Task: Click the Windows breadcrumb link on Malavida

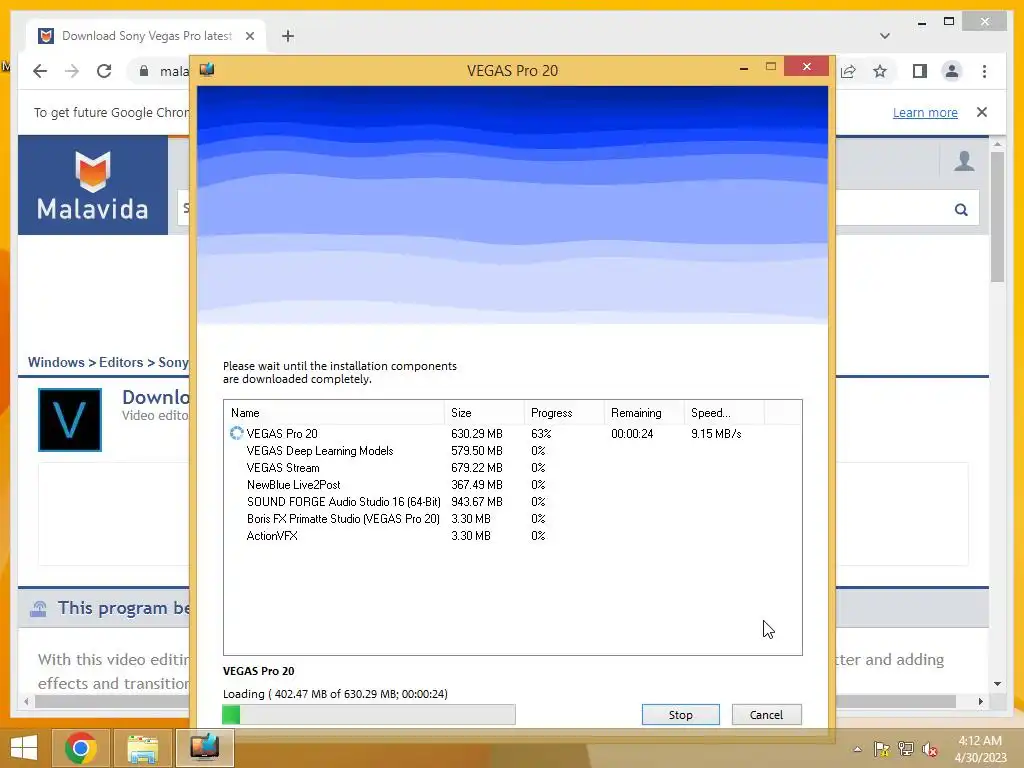Action: 56,362
